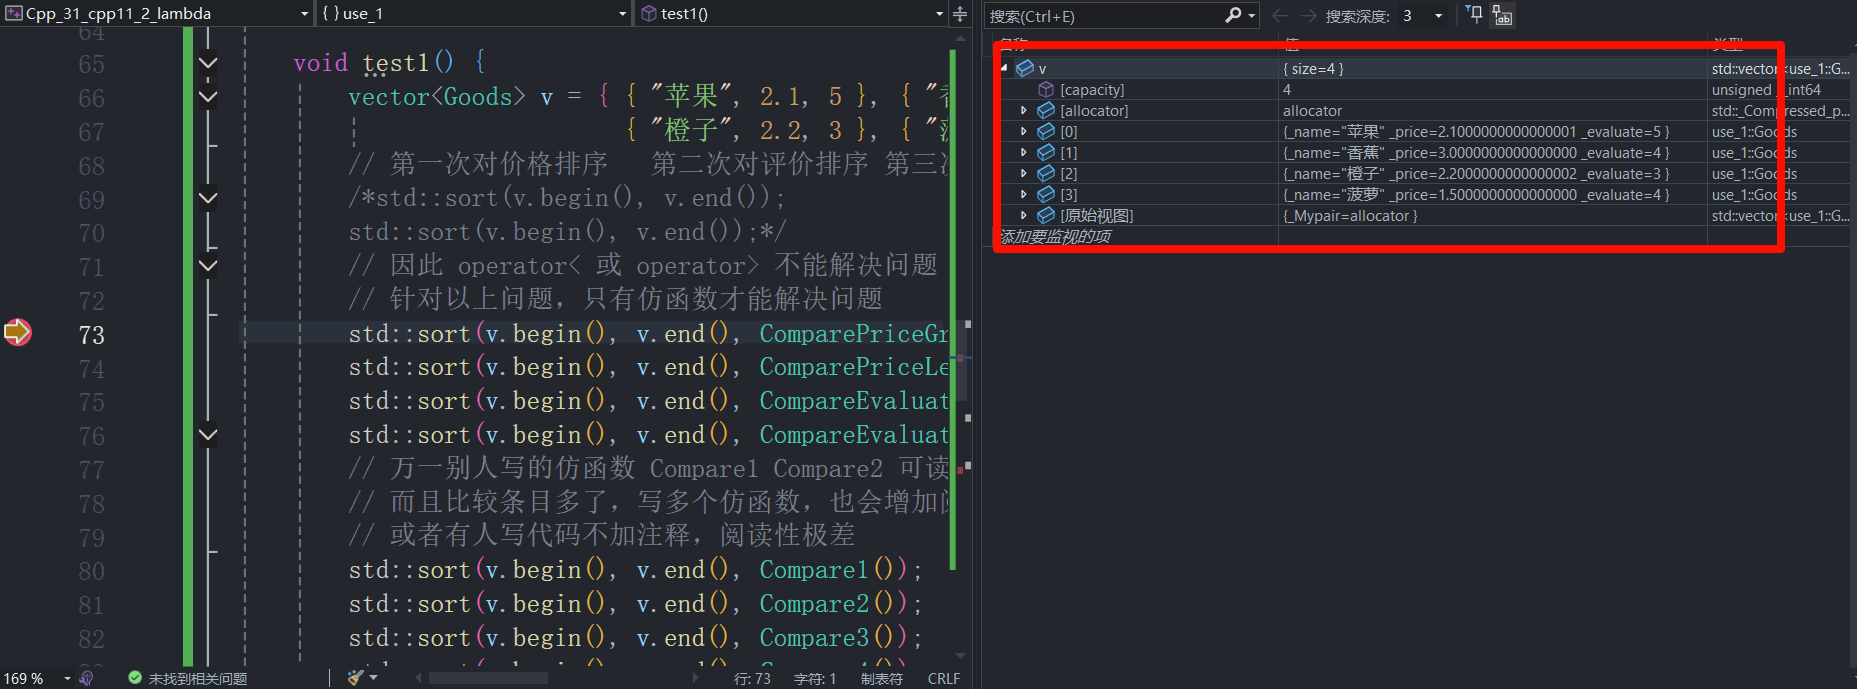Click Compare1() on line 80
The width and height of the screenshot is (1857, 689).
[832, 570]
